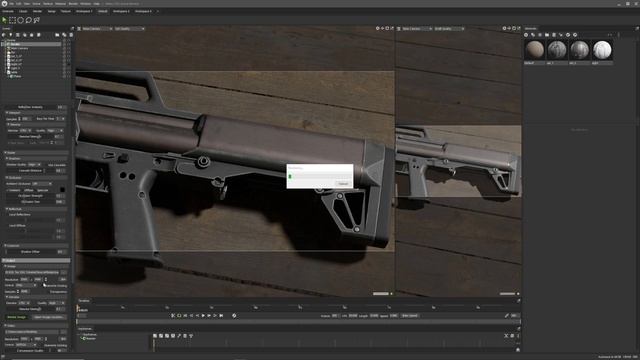Screen dimensions: 640x360
Task: Open Main Camera dropdown in left viewport
Action: tap(97, 29)
